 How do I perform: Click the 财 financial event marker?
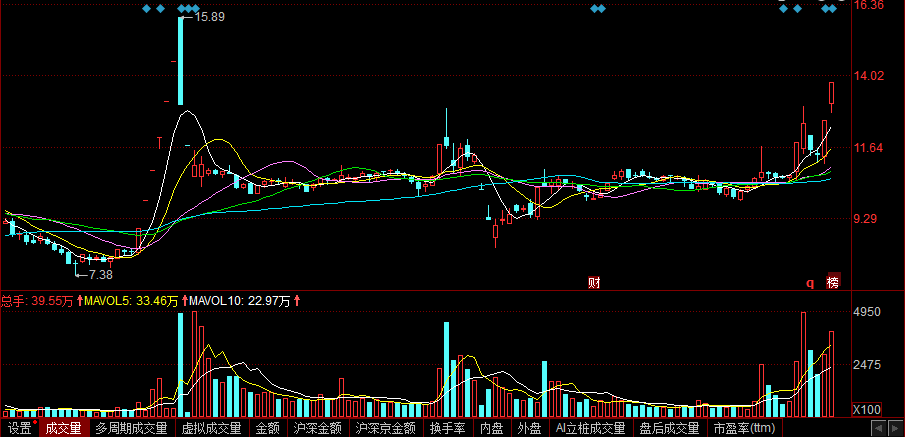(x=594, y=282)
